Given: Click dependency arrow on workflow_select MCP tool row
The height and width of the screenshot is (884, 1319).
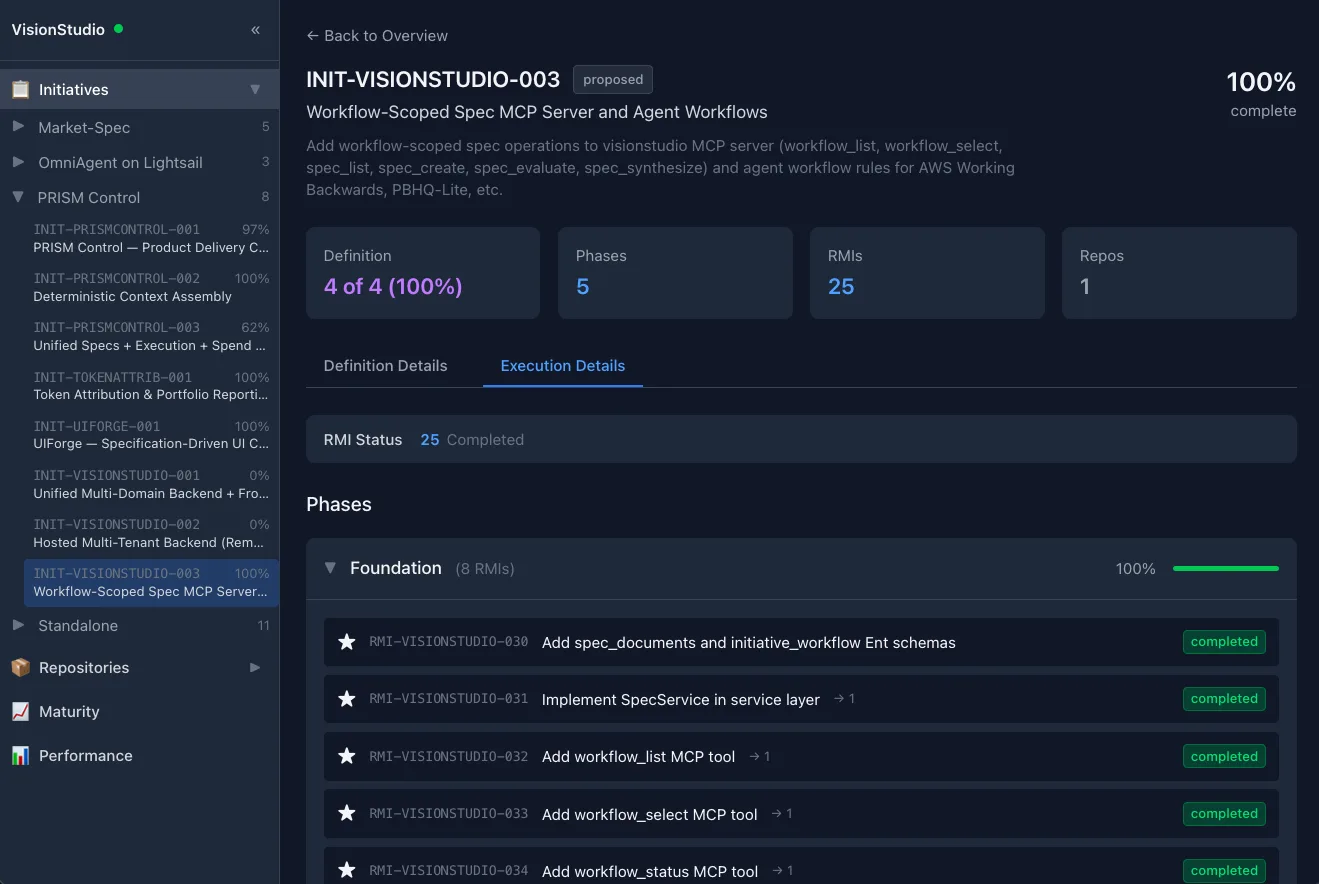Looking at the screenshot, I should point(781,814).
